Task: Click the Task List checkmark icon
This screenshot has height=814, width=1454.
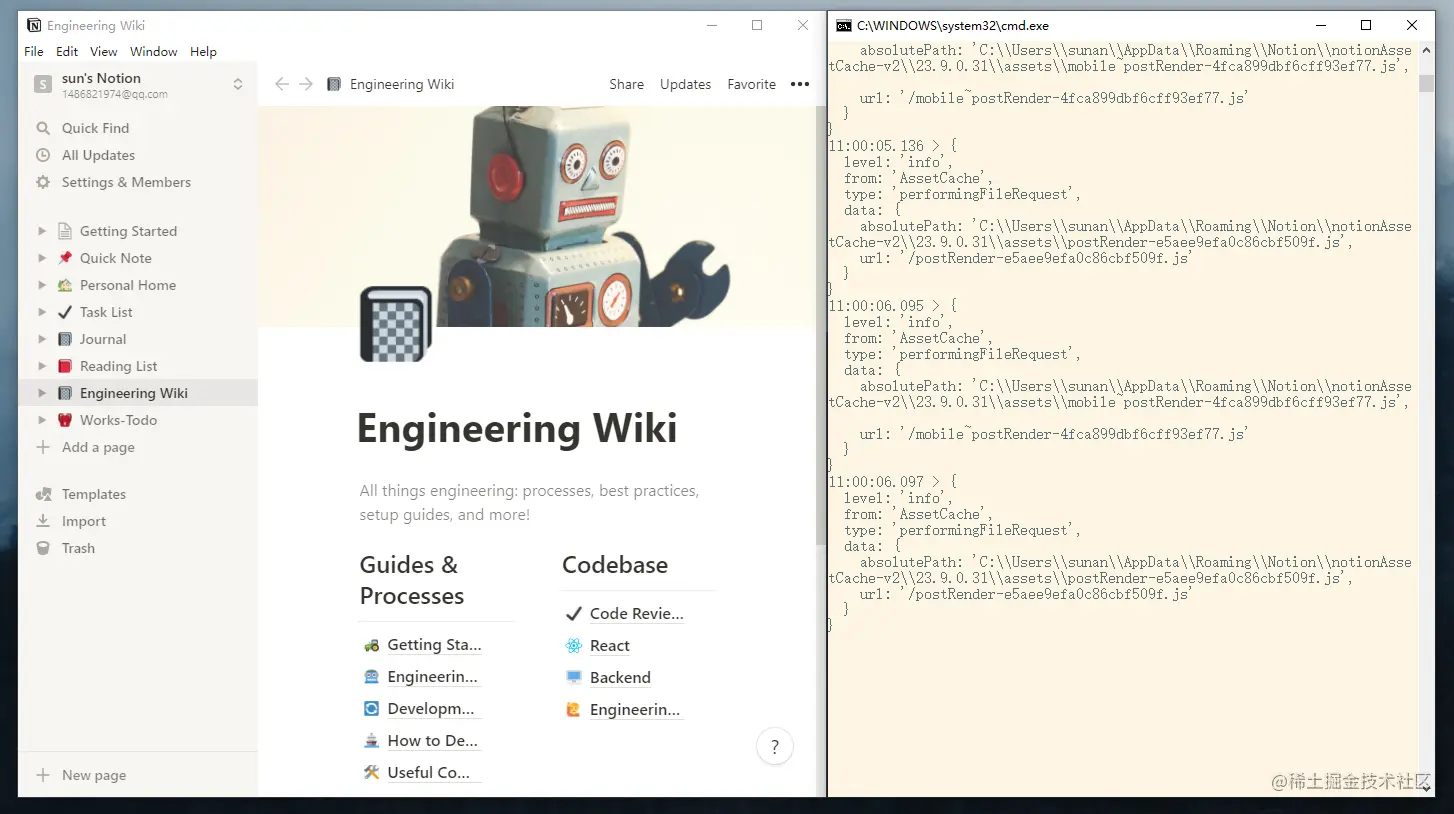Action: pyautogui.click(x=65, y=312)
